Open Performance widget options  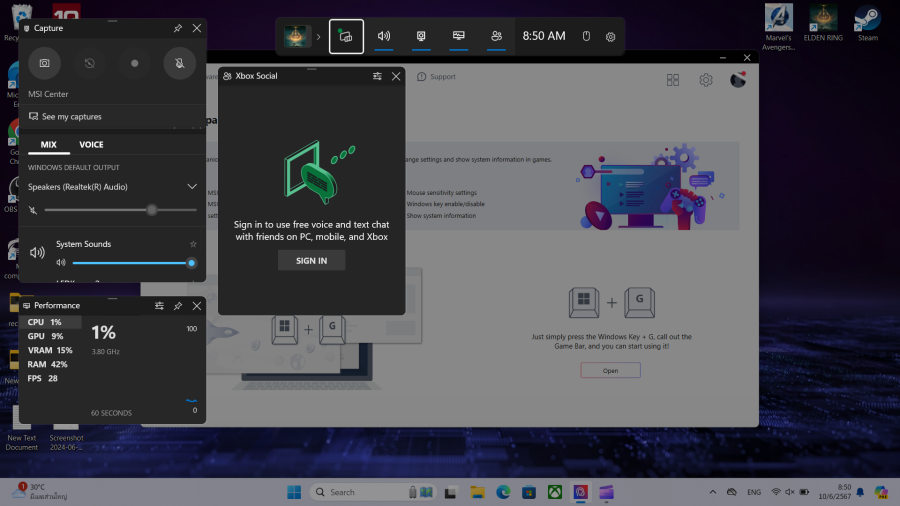click(159, 305)
